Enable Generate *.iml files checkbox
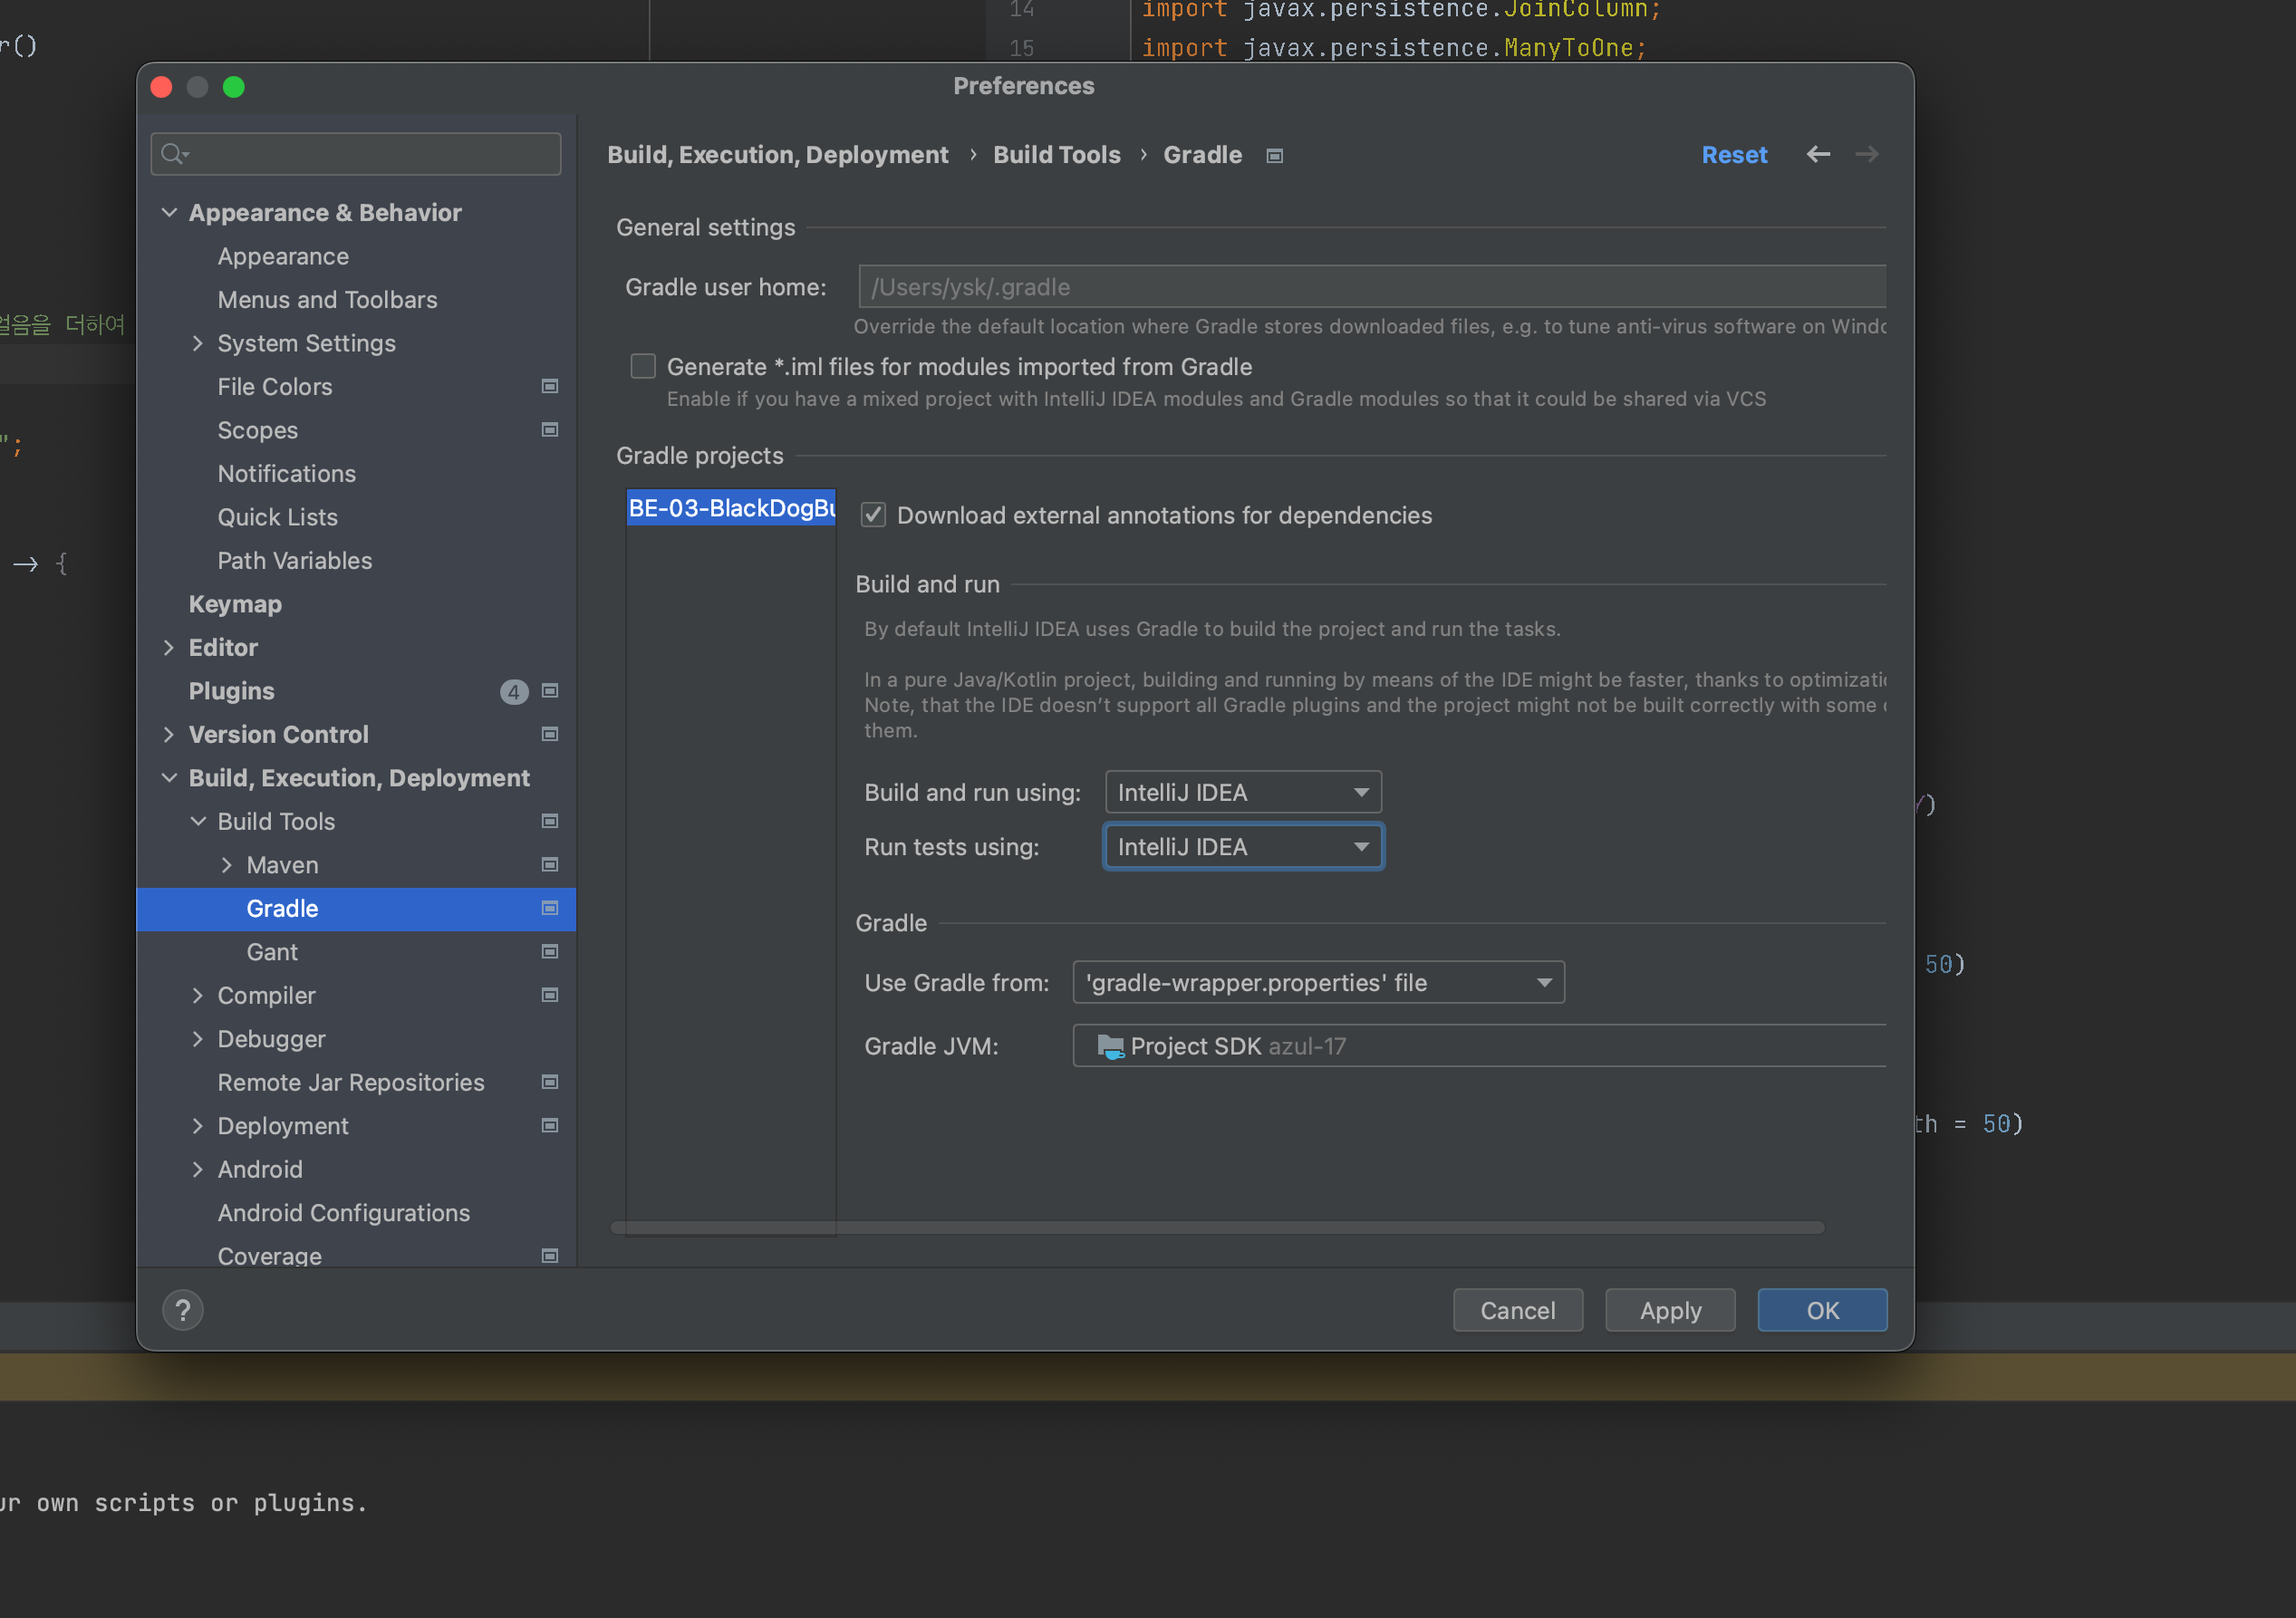This screenshot has width=2296, height=1618. pyautogui.click(x=643, y=366)
